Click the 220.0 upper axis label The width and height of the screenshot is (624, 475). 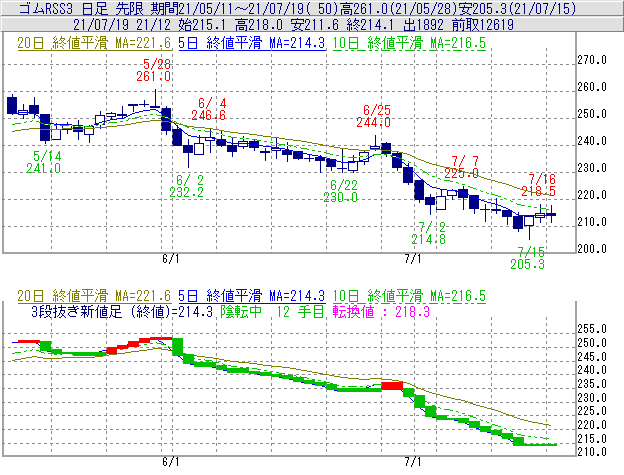coord(592,195)
